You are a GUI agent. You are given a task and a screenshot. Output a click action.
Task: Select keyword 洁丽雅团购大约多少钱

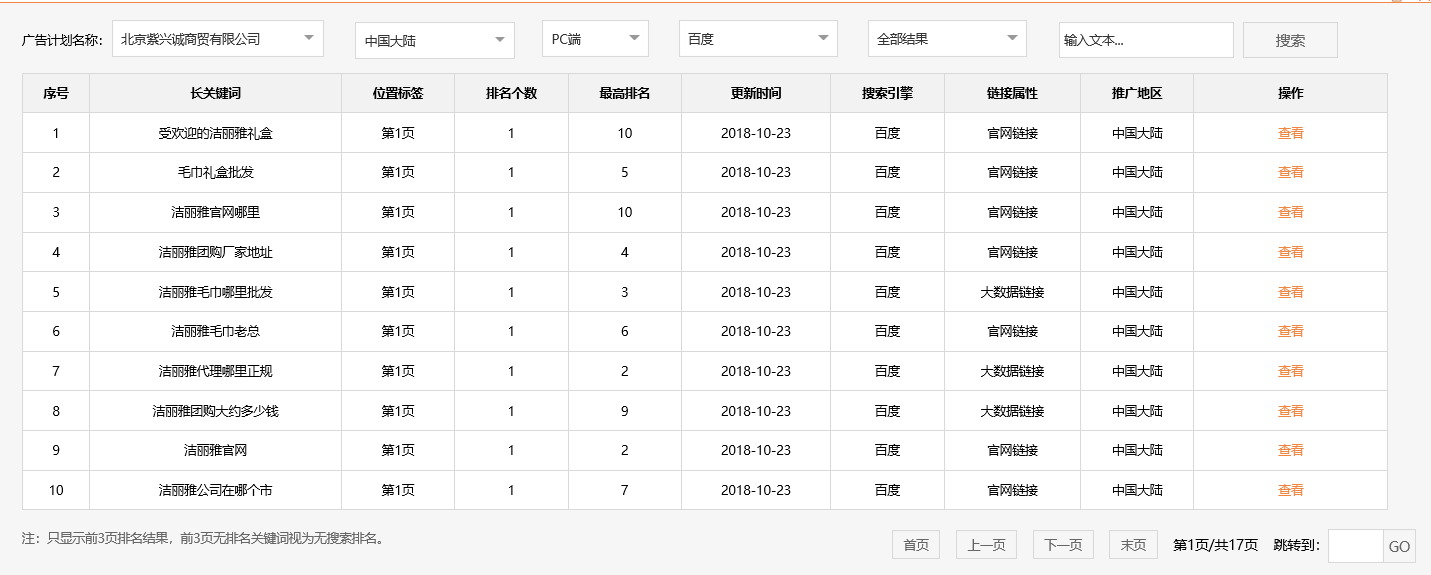point(216,411)
